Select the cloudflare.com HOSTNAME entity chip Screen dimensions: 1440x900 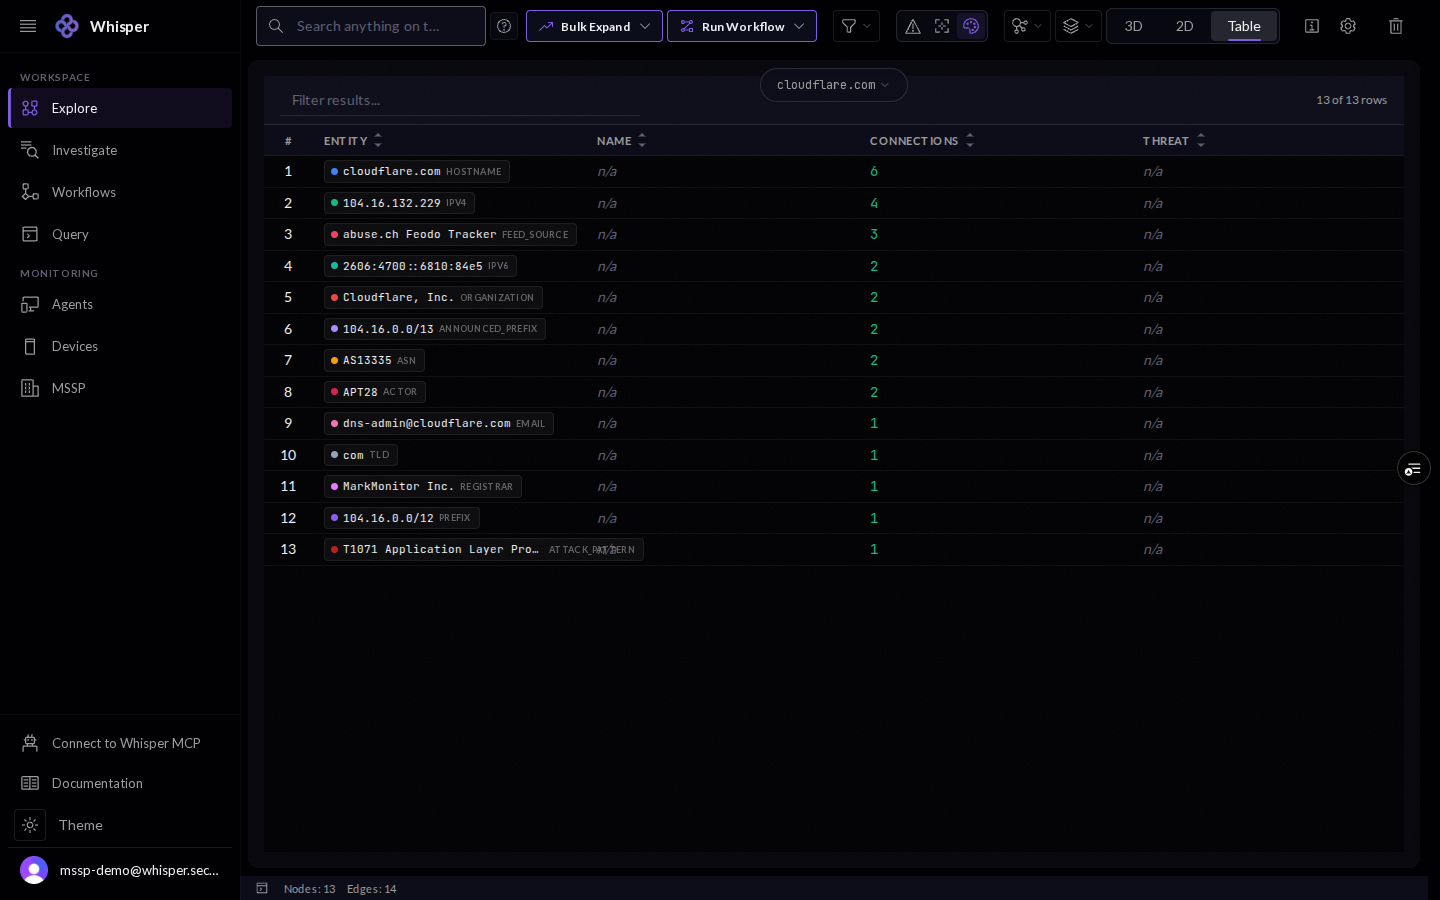coord(417,171)
